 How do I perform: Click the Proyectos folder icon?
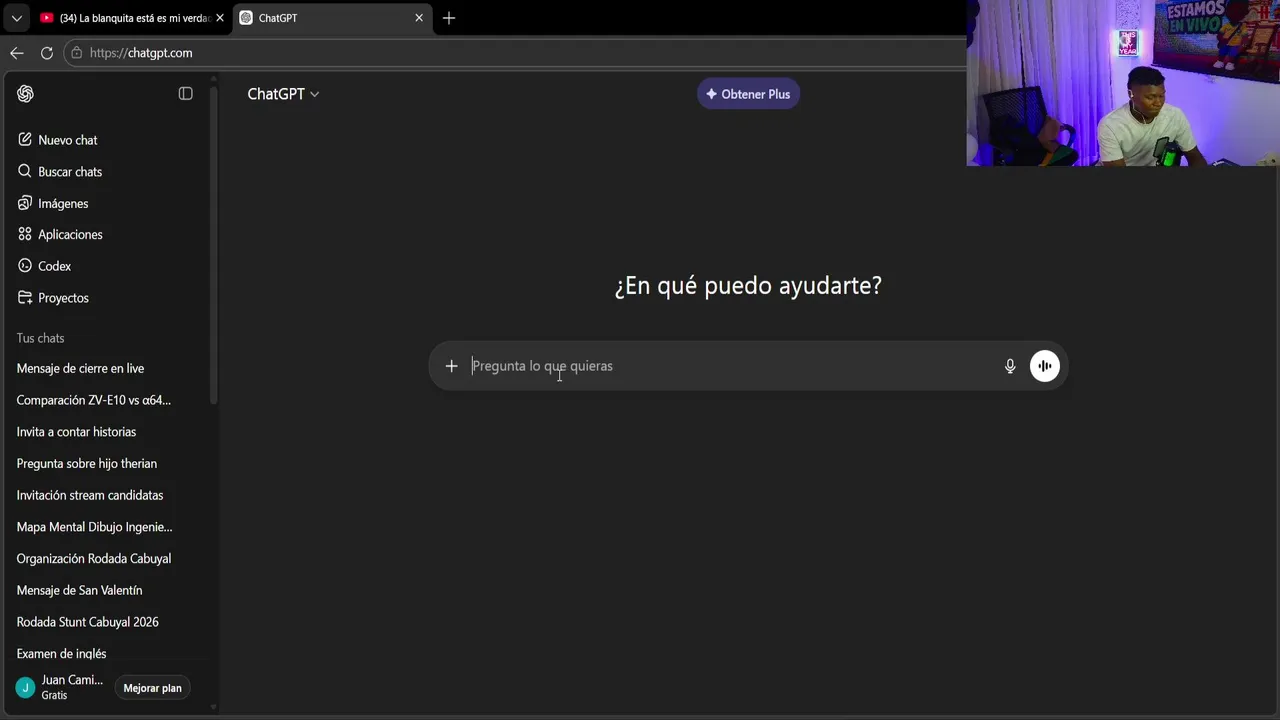tap(25, 298)
